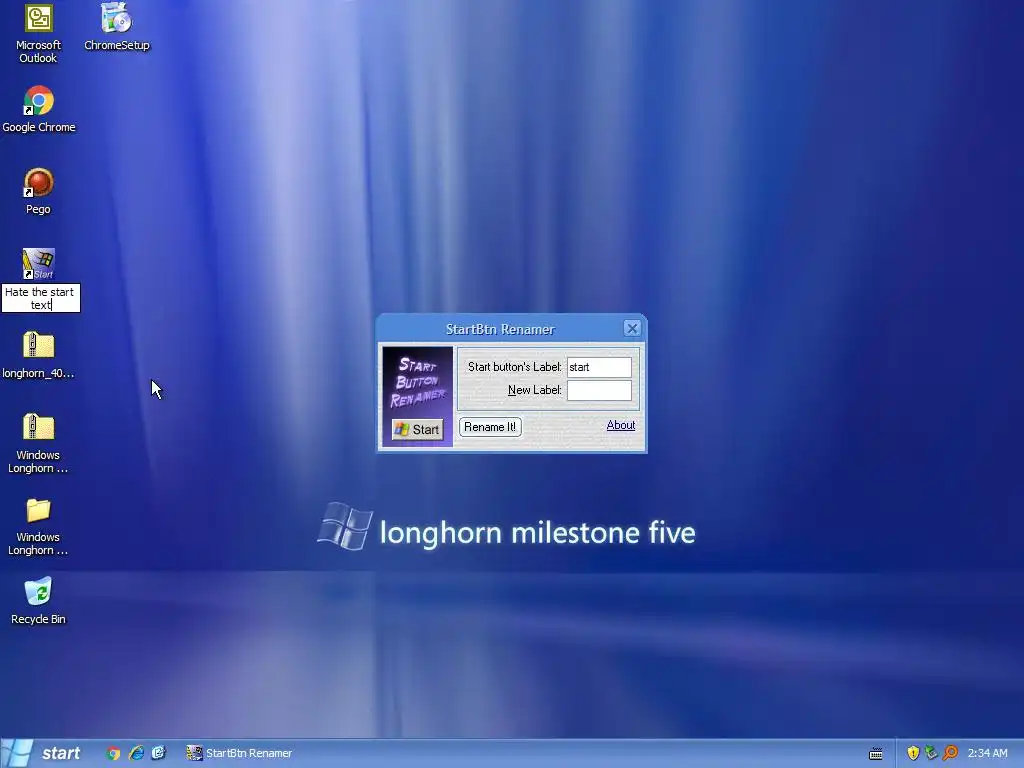Click the taskbar start button

click(x=44, y=753)
